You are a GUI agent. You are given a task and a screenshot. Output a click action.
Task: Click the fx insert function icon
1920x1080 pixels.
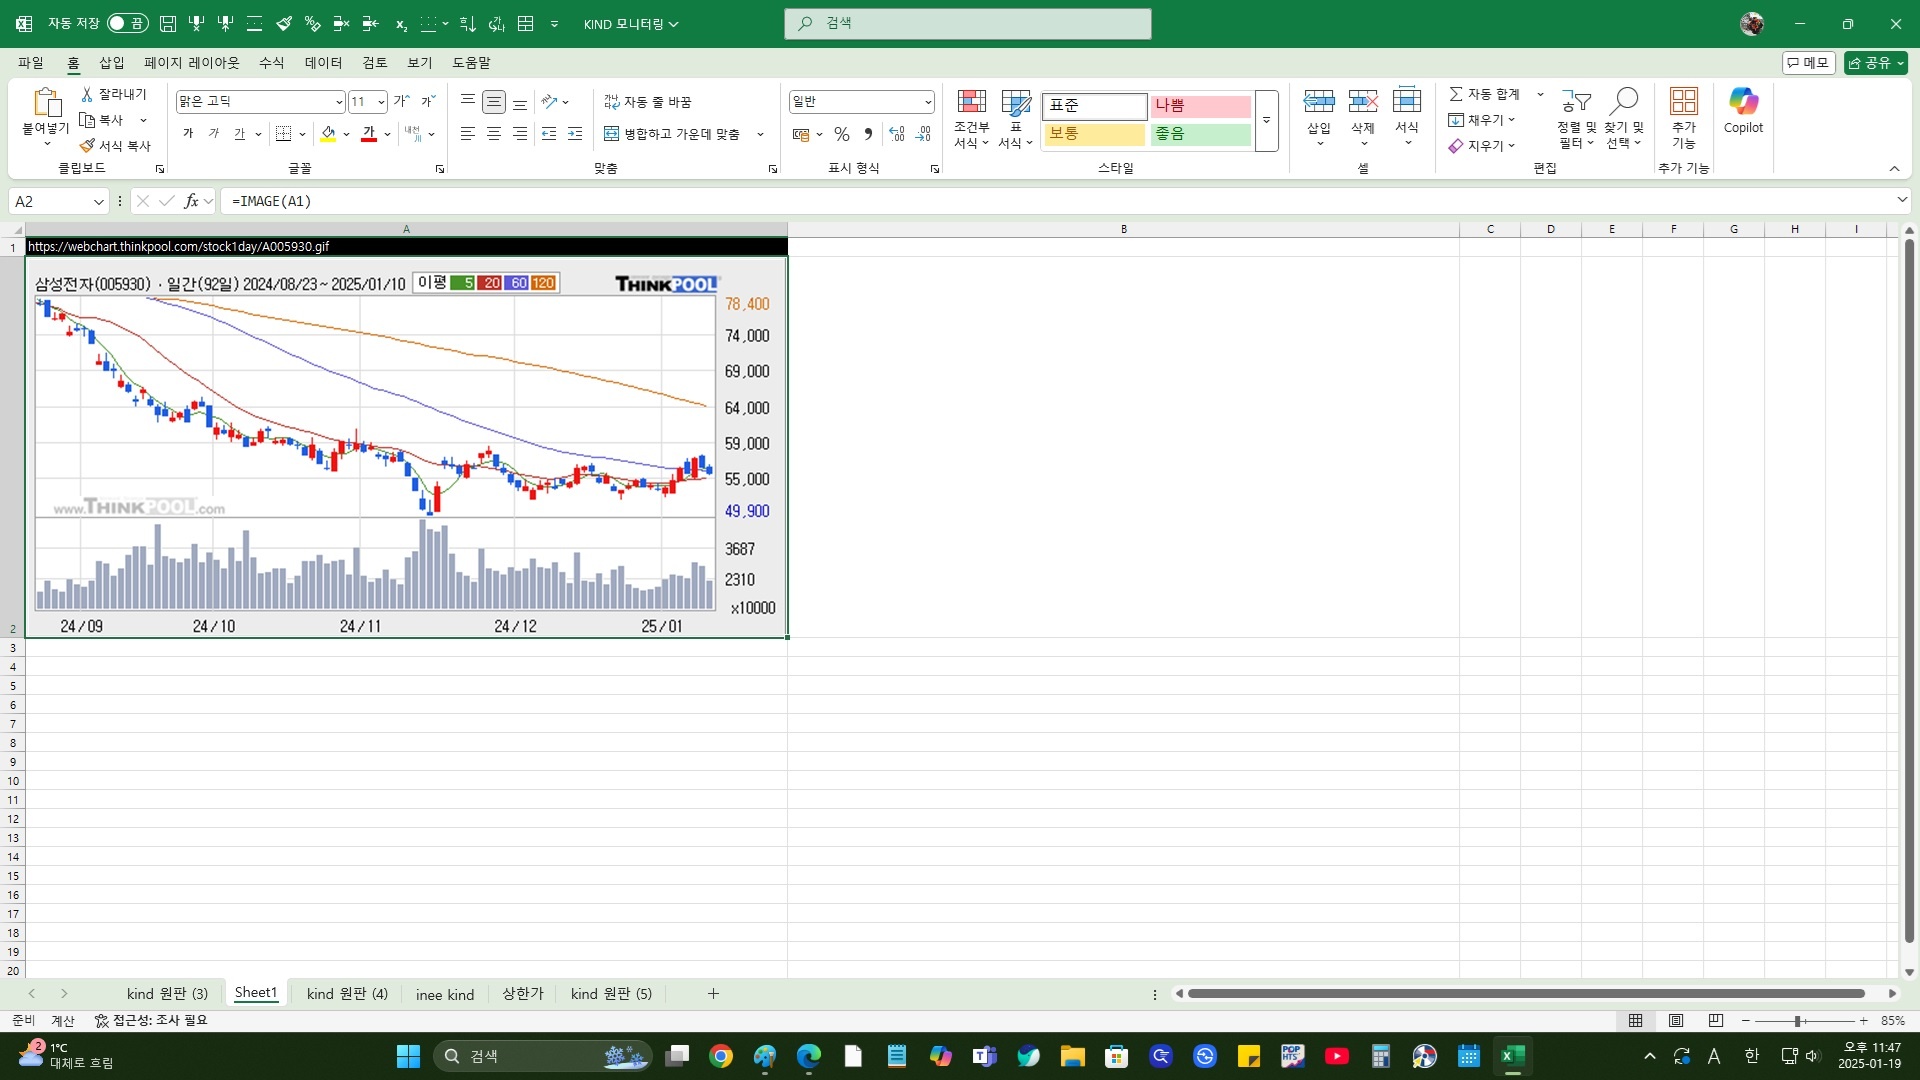click(191, 201)
